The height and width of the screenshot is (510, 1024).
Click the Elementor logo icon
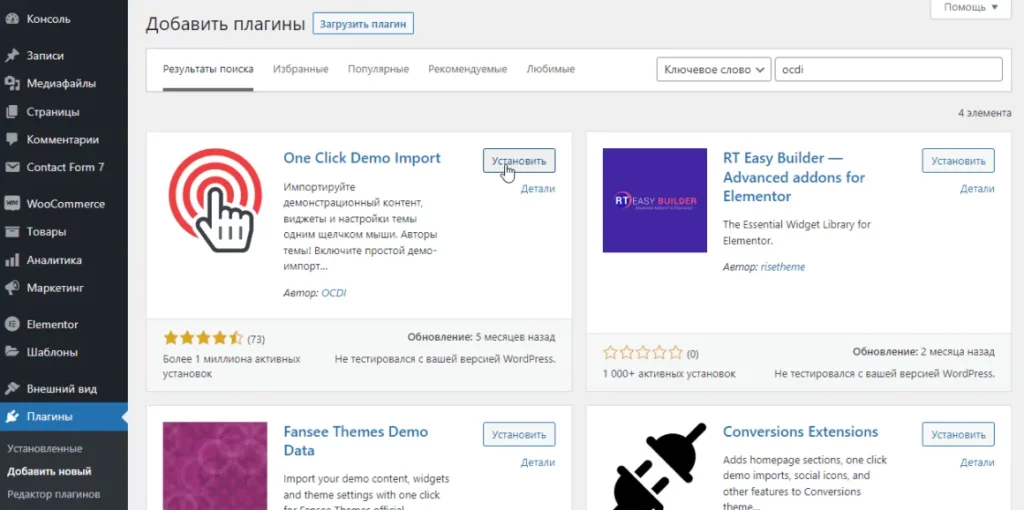click(12, 324)
